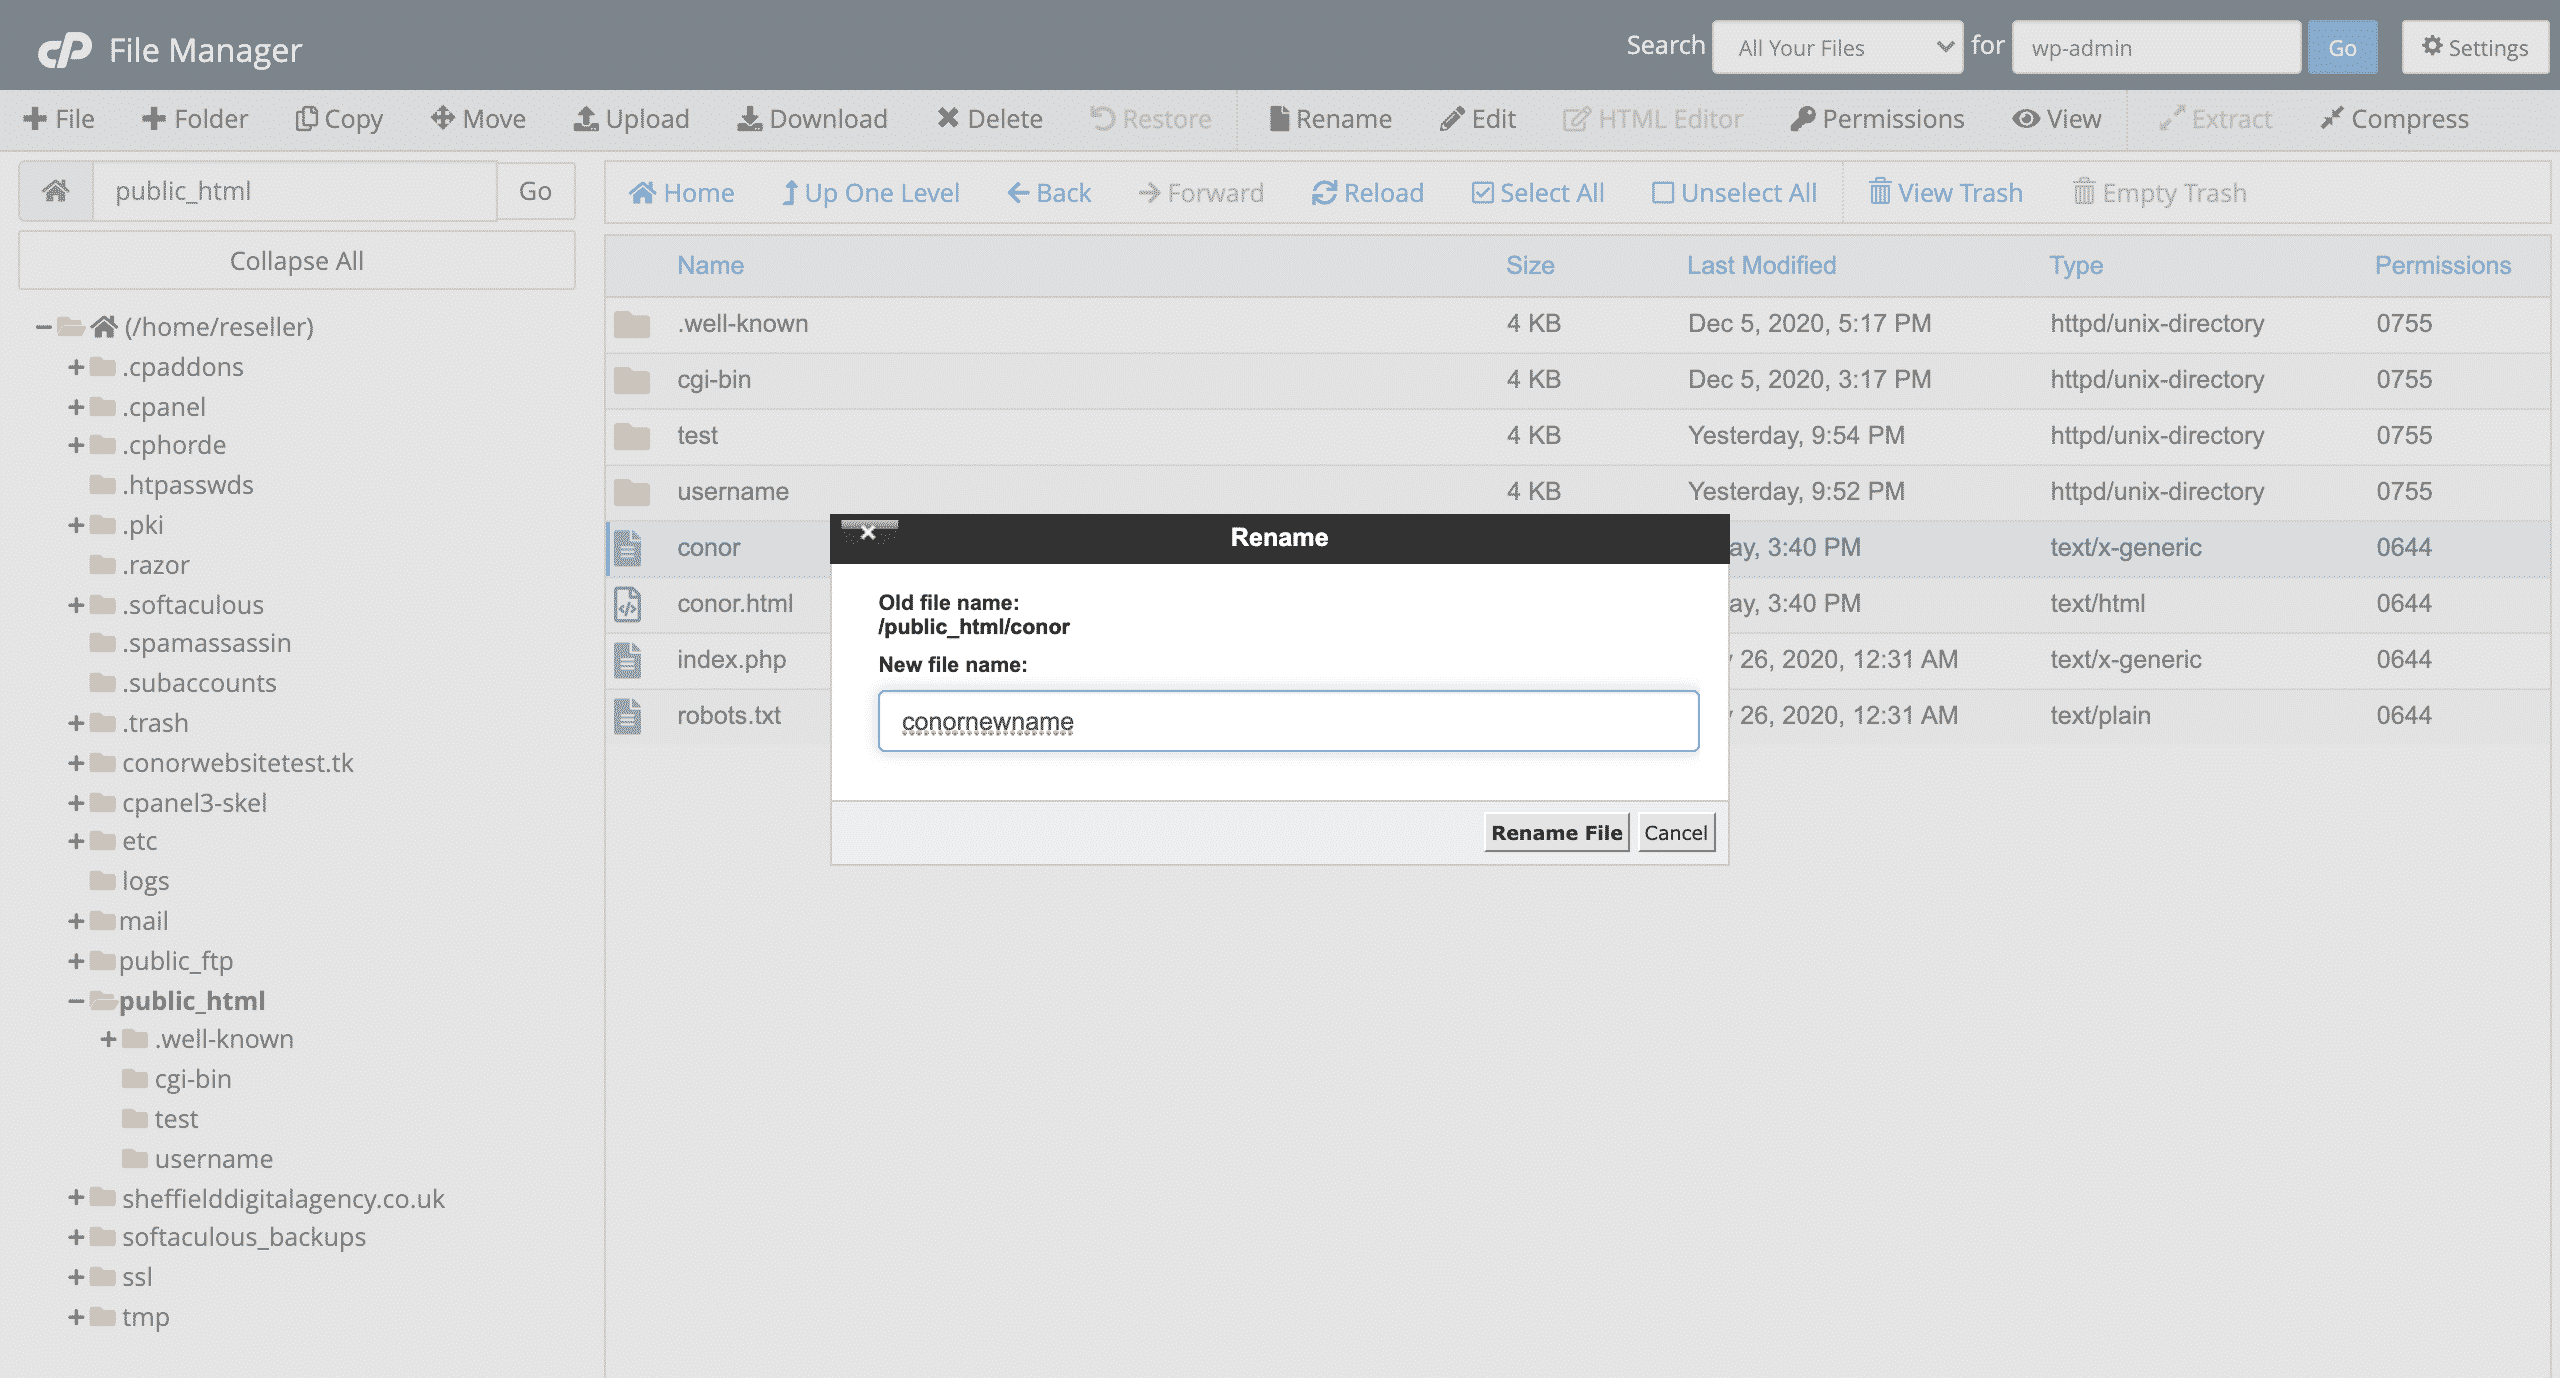Go to Home in the navigation bar
The image size is (2560, 1378).
coord(681,193)
